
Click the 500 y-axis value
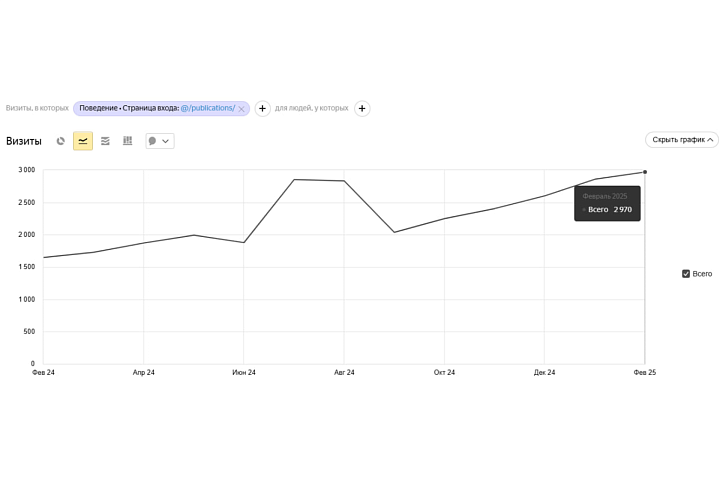29,332
